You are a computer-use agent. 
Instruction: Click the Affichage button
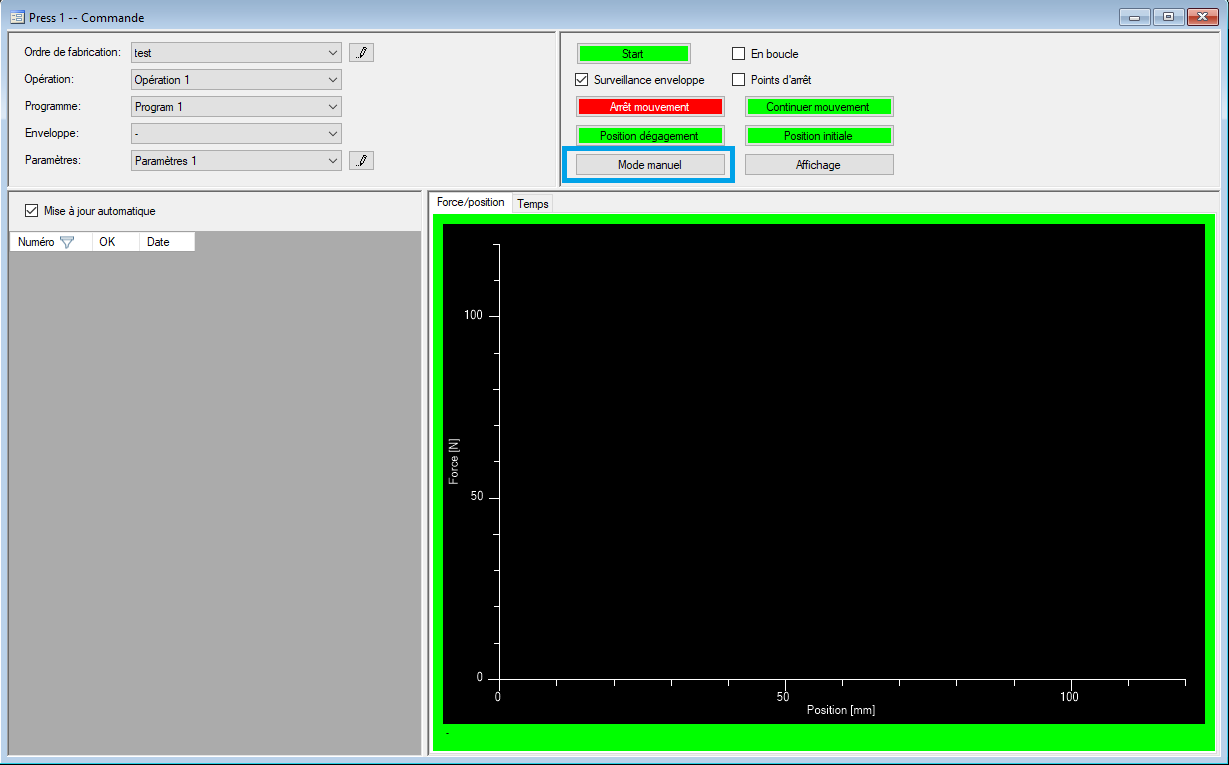(819, 165)
